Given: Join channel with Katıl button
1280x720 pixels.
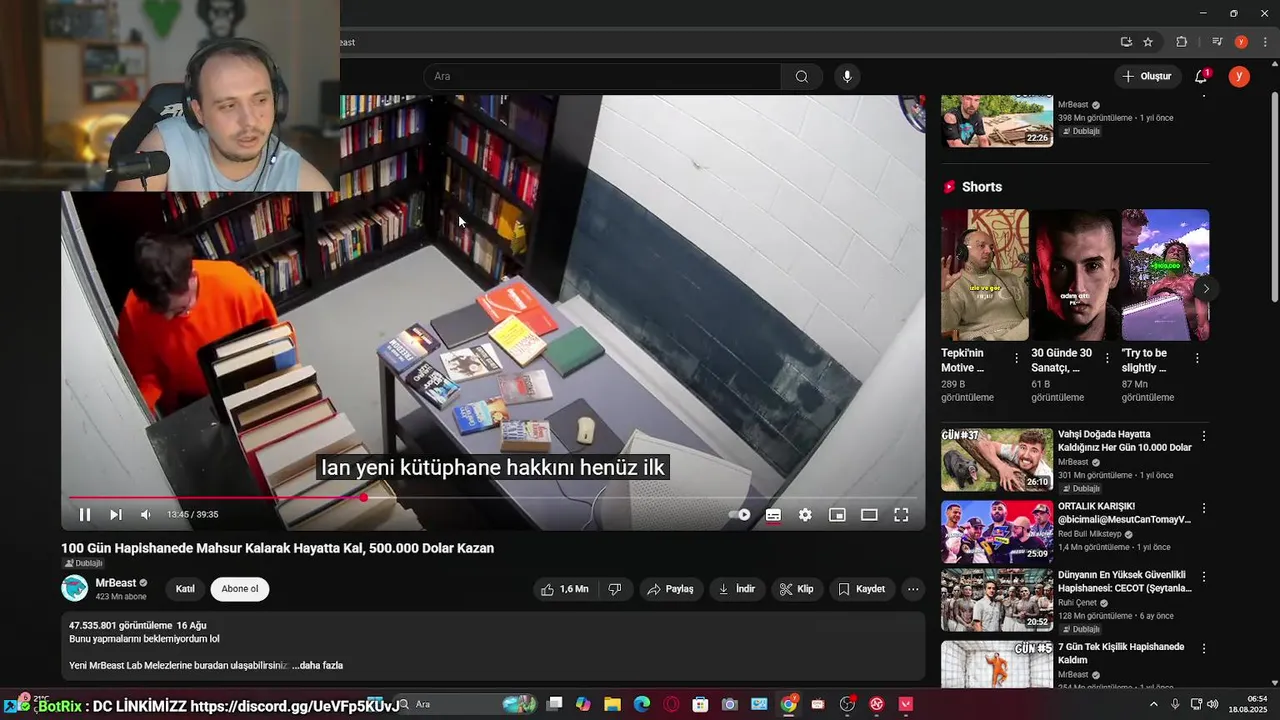Looking at the screenshot, I should 185,589.
